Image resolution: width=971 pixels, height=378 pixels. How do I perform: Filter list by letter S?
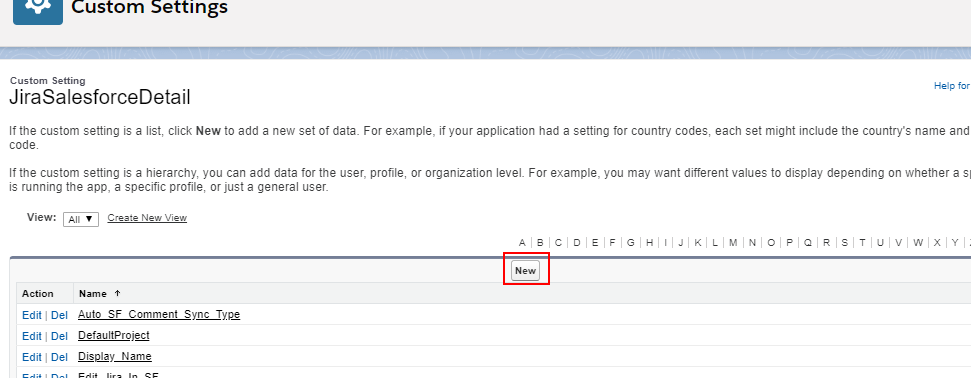pos(844,242)
